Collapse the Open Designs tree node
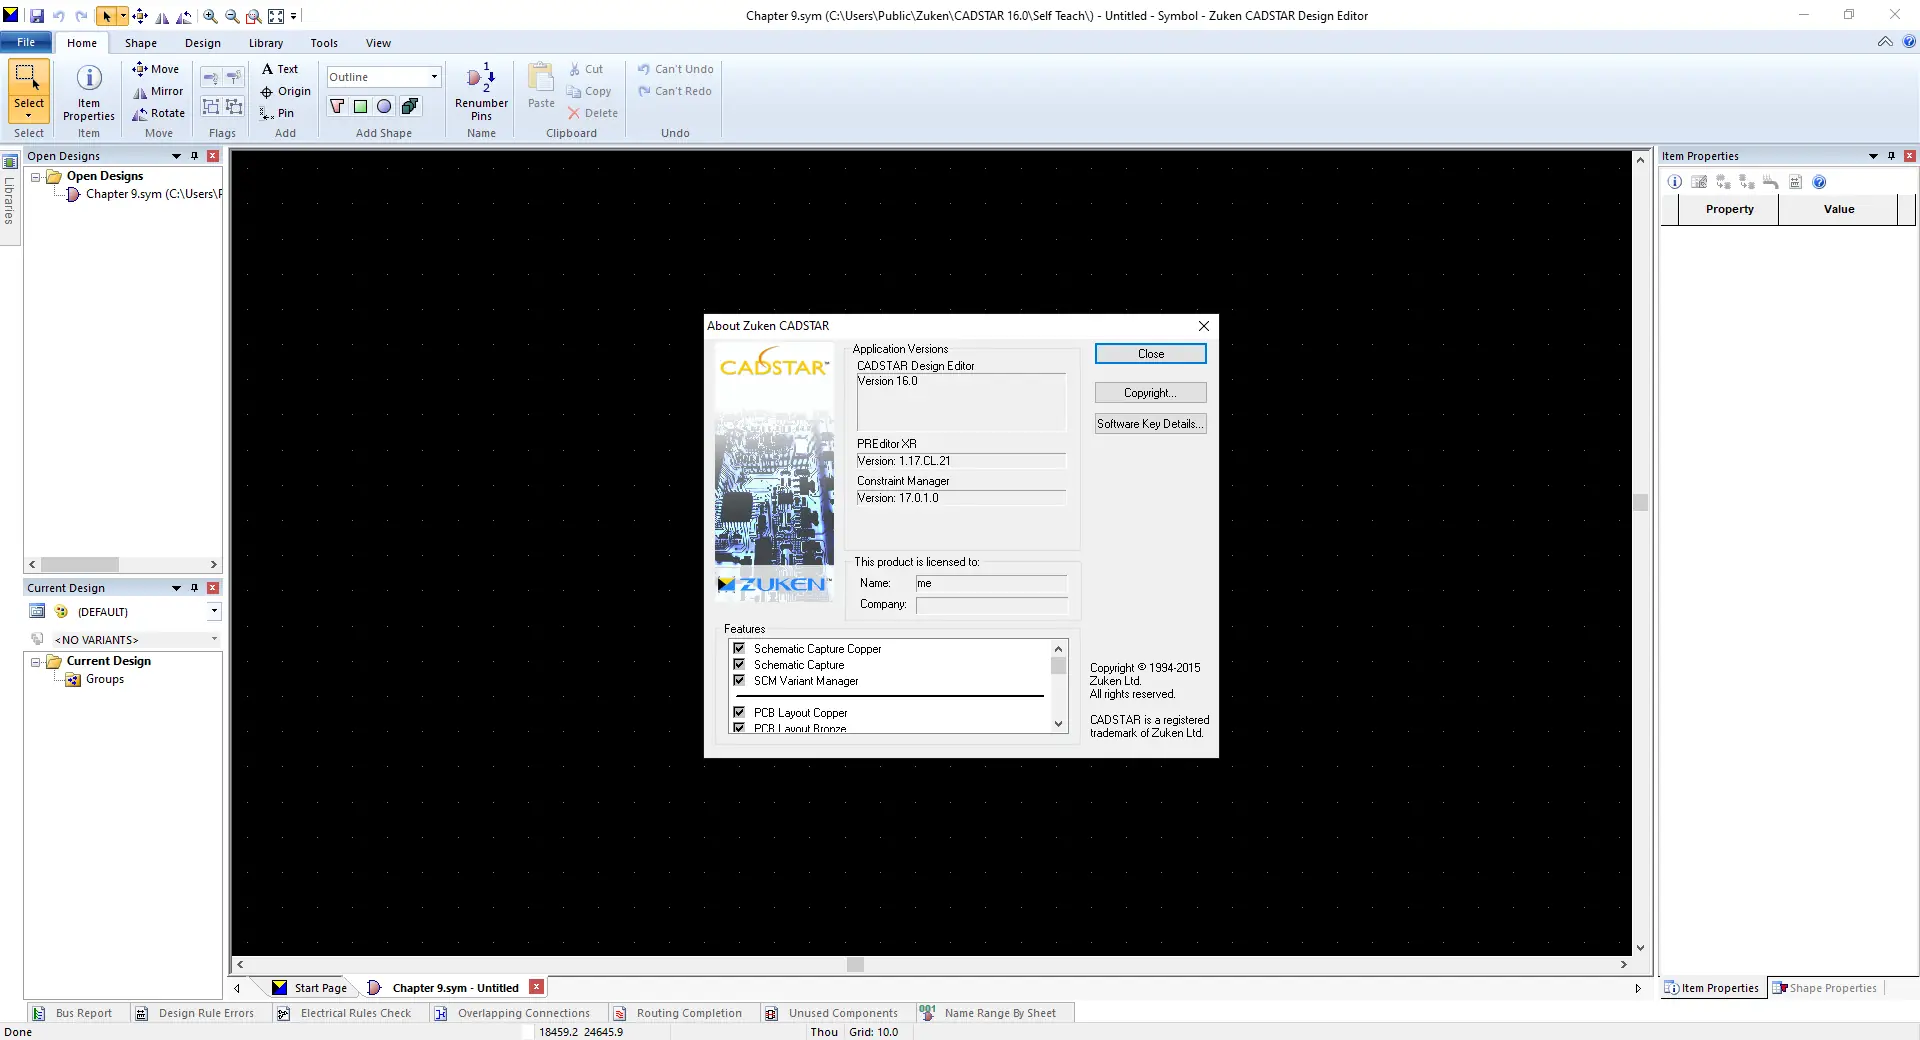The width and height of the screenshot is (1920, 1040). tap(36, 177)
